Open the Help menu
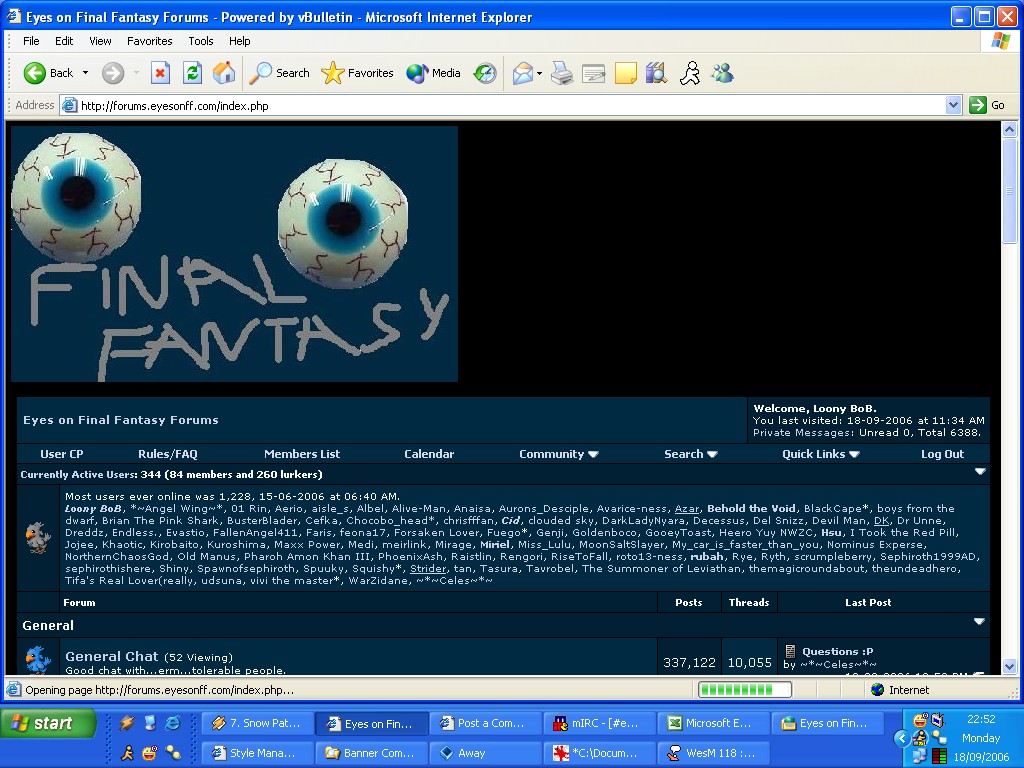Viewport: 1024px width, 768px height. [x=239, y=40]
